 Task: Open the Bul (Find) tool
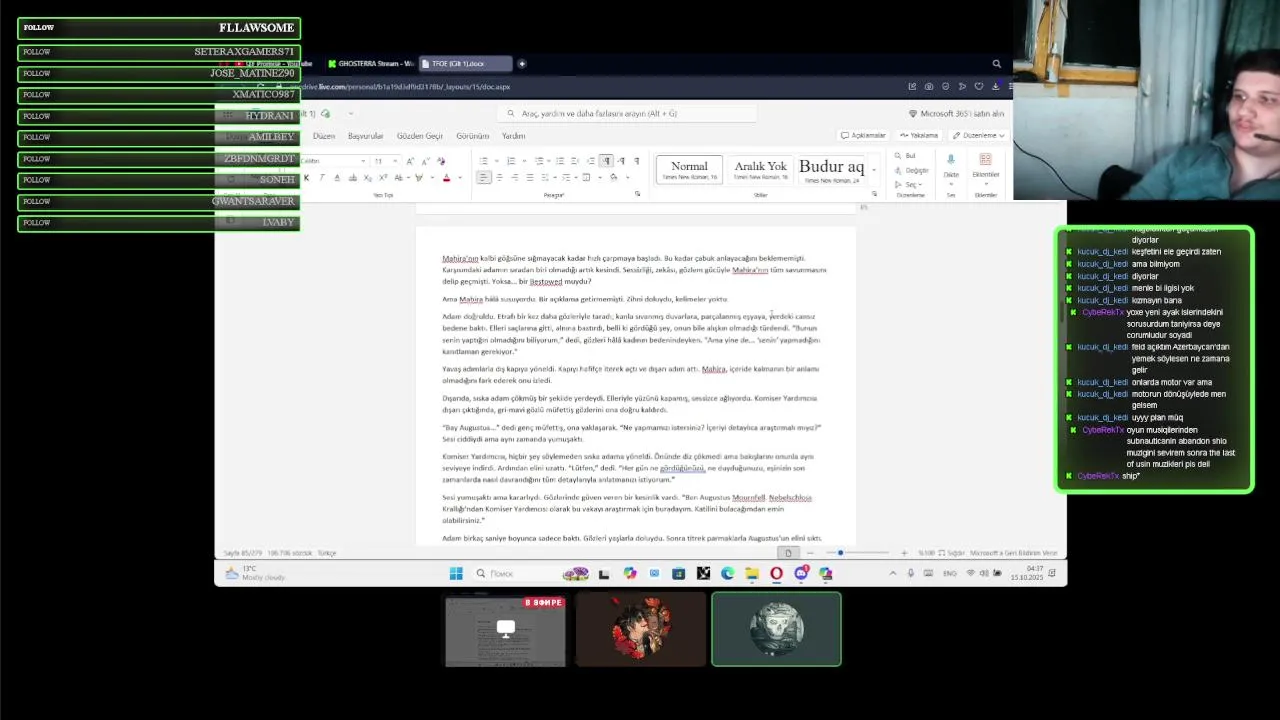(906, 156)
